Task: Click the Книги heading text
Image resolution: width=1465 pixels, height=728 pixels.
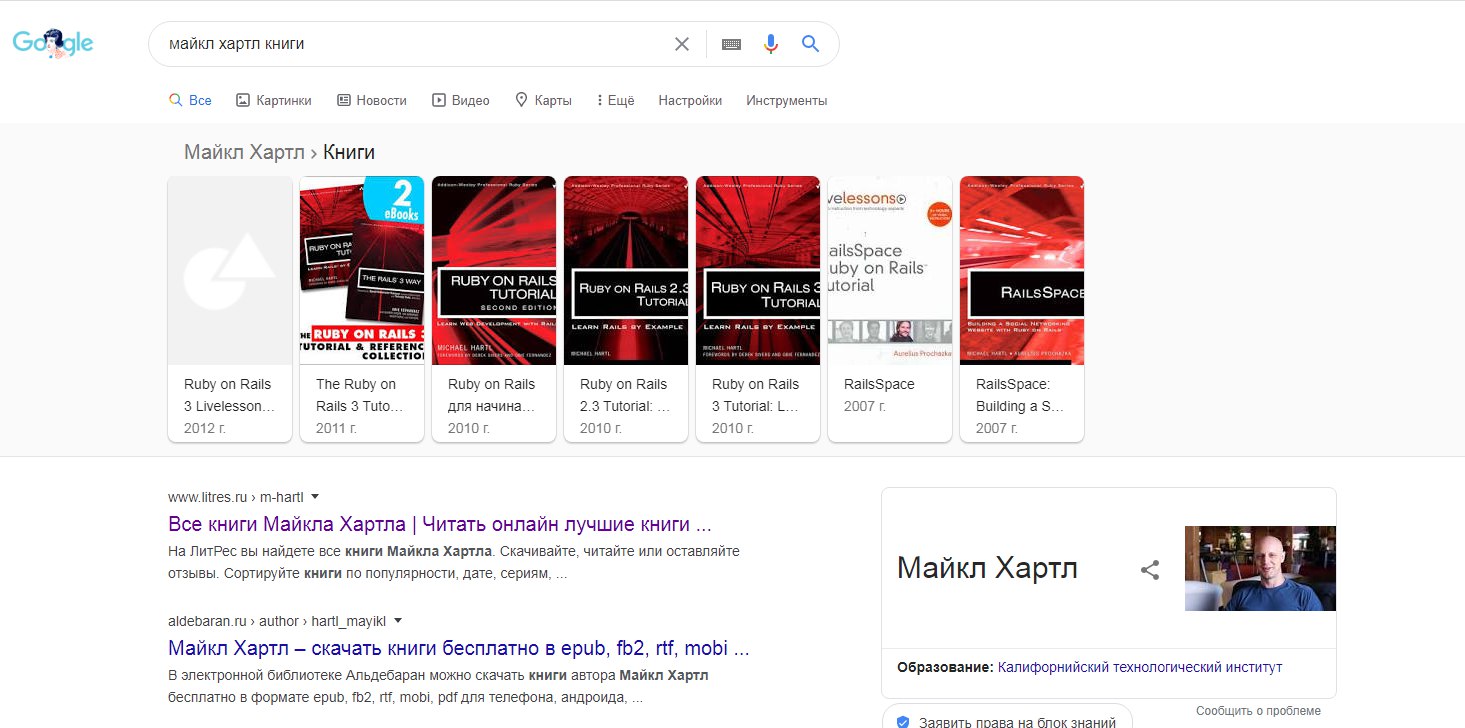Action: 349,152
